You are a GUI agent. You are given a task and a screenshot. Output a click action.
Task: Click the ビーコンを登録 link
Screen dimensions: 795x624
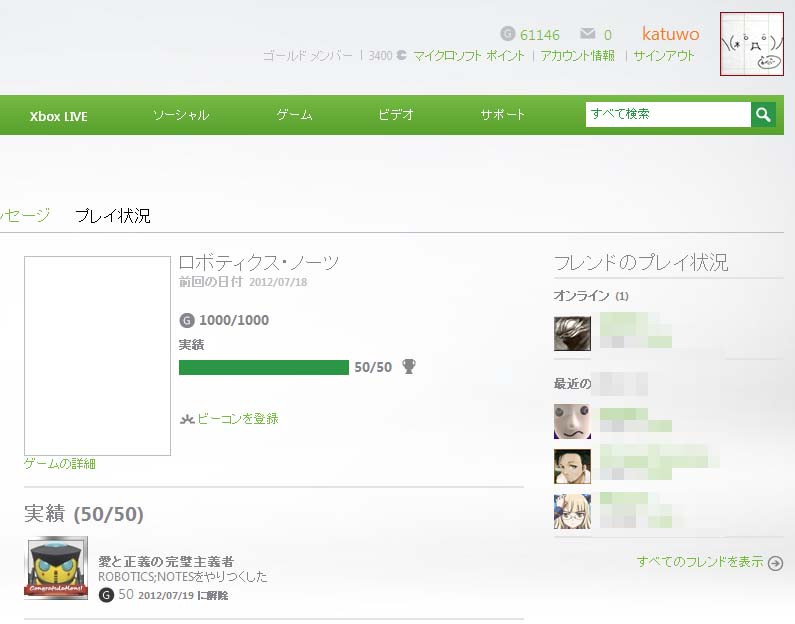[238, 419]
